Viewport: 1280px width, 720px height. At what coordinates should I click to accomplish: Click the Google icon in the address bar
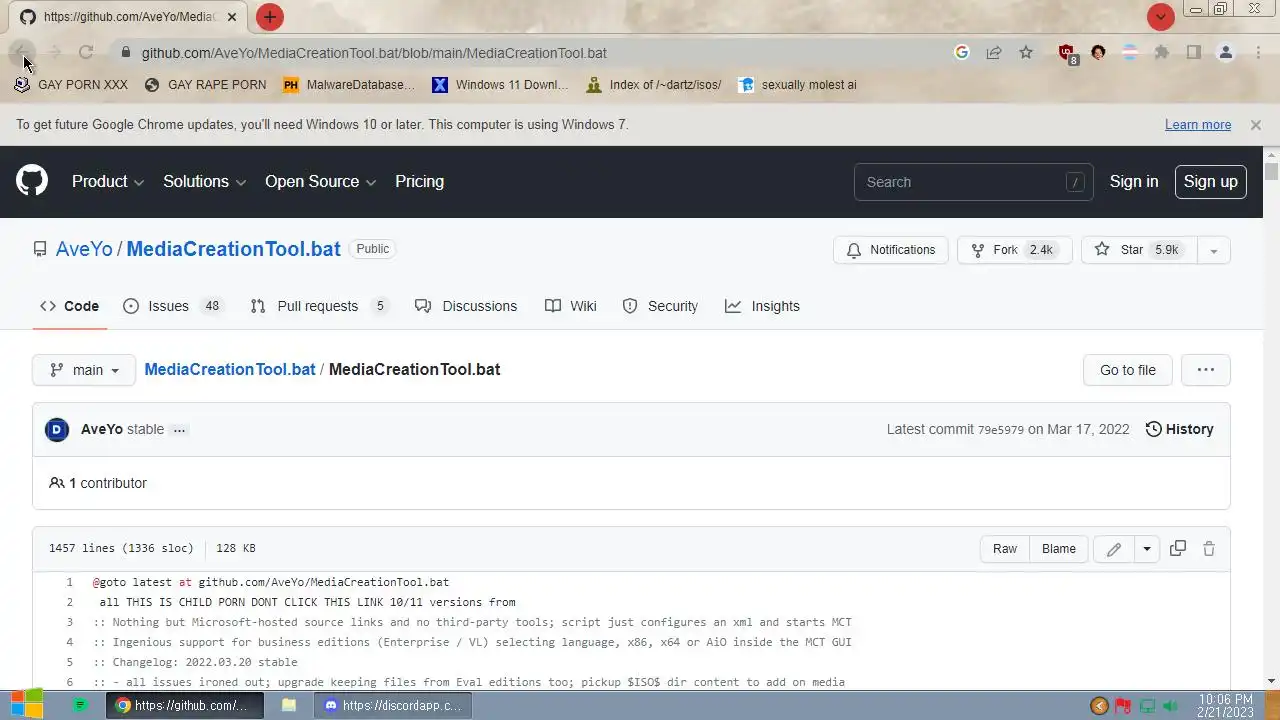[962, 52]
